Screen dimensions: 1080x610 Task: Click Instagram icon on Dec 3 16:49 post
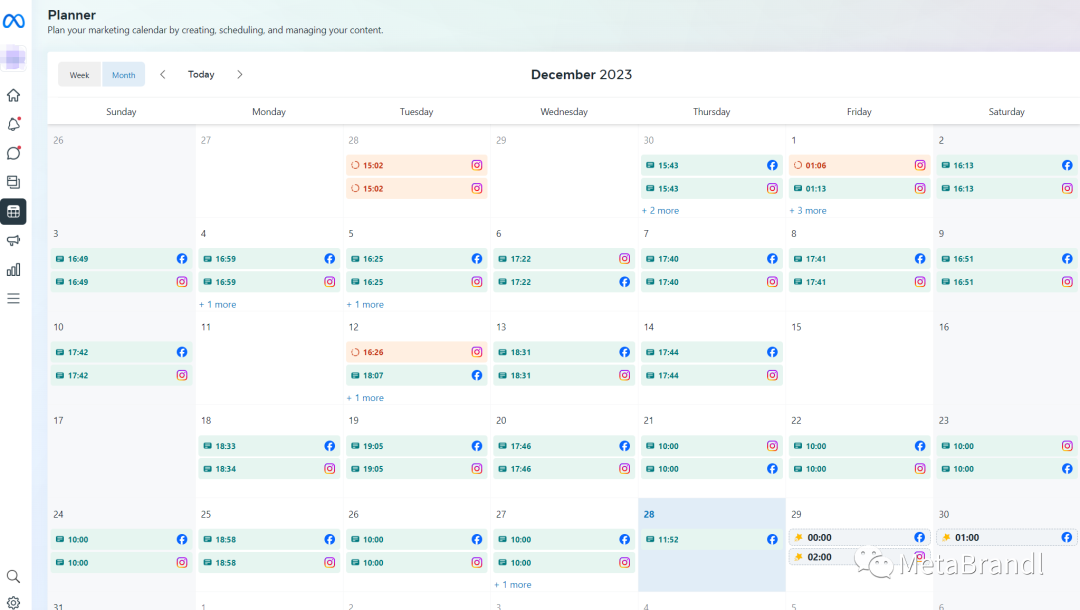point(182,282)
